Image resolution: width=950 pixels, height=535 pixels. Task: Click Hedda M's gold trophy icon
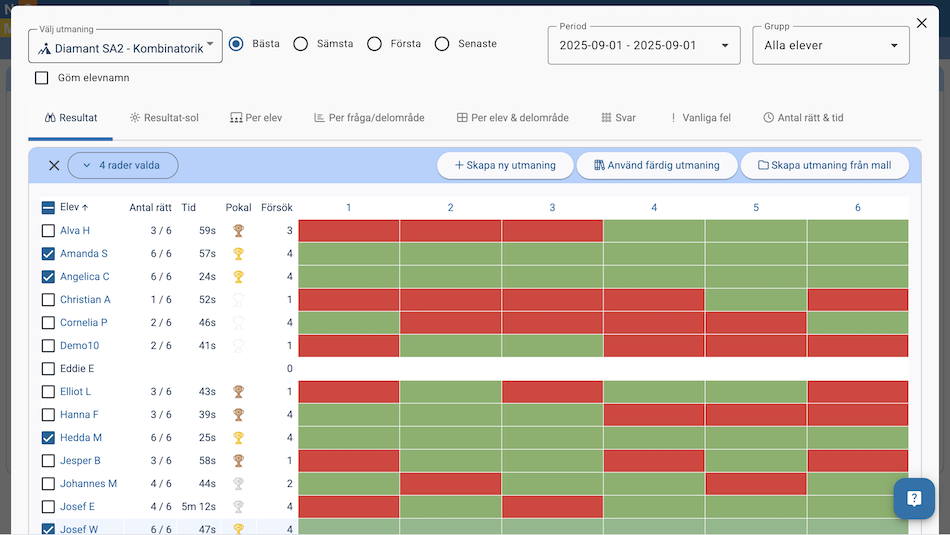[238, 438]
